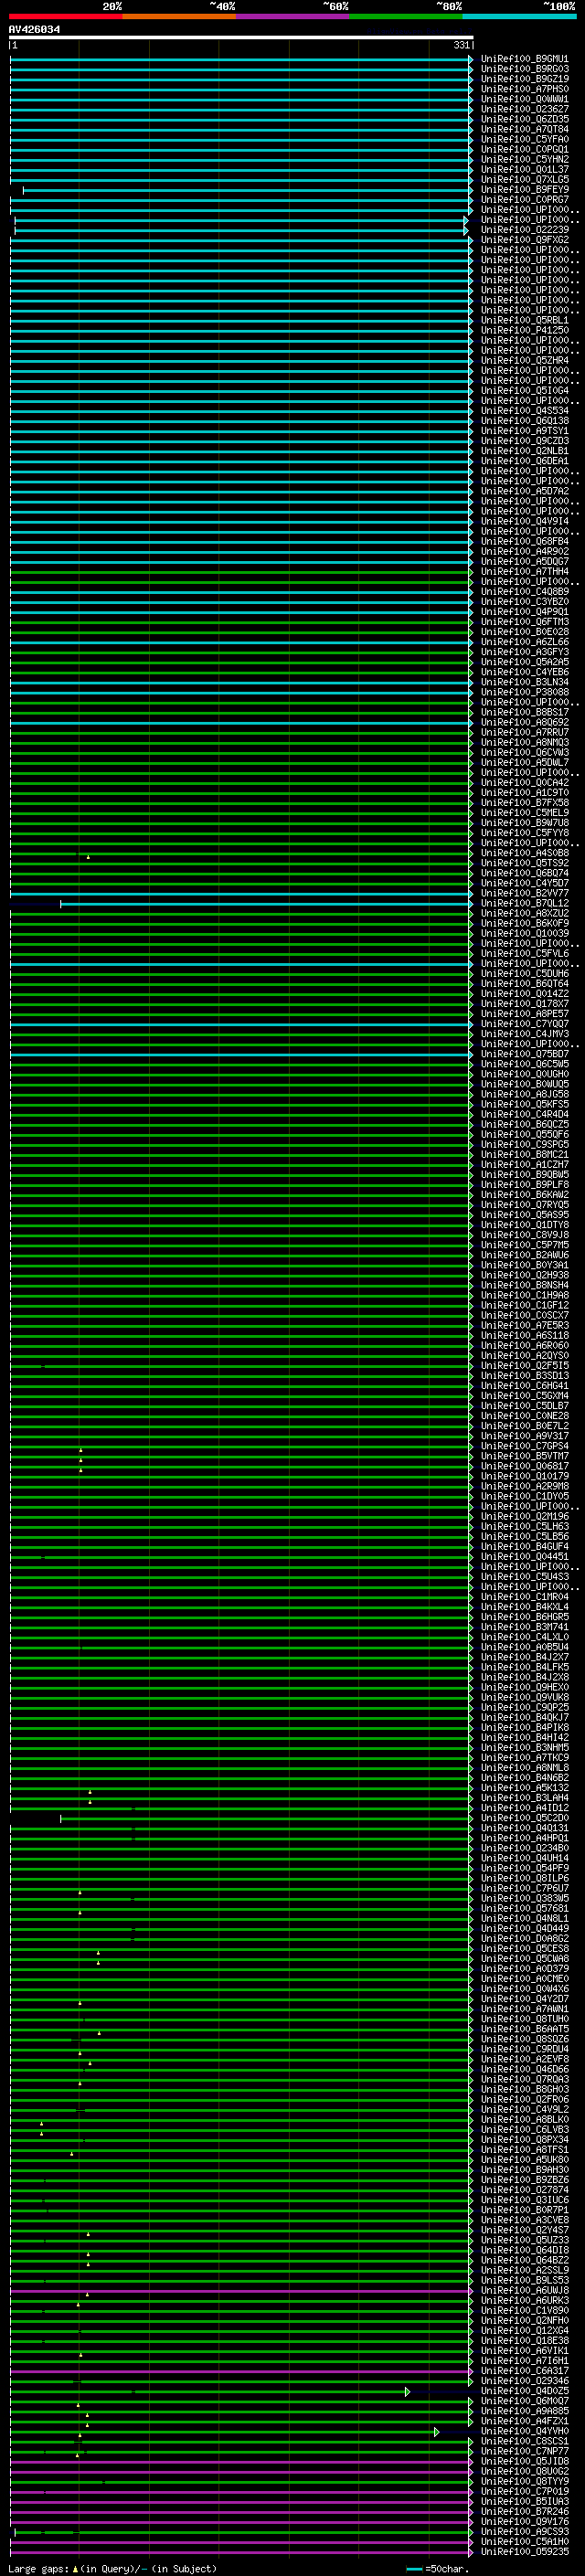
Task: Click hit label UniRef100_Q75BD7
Action: [x=524, y=1054]
